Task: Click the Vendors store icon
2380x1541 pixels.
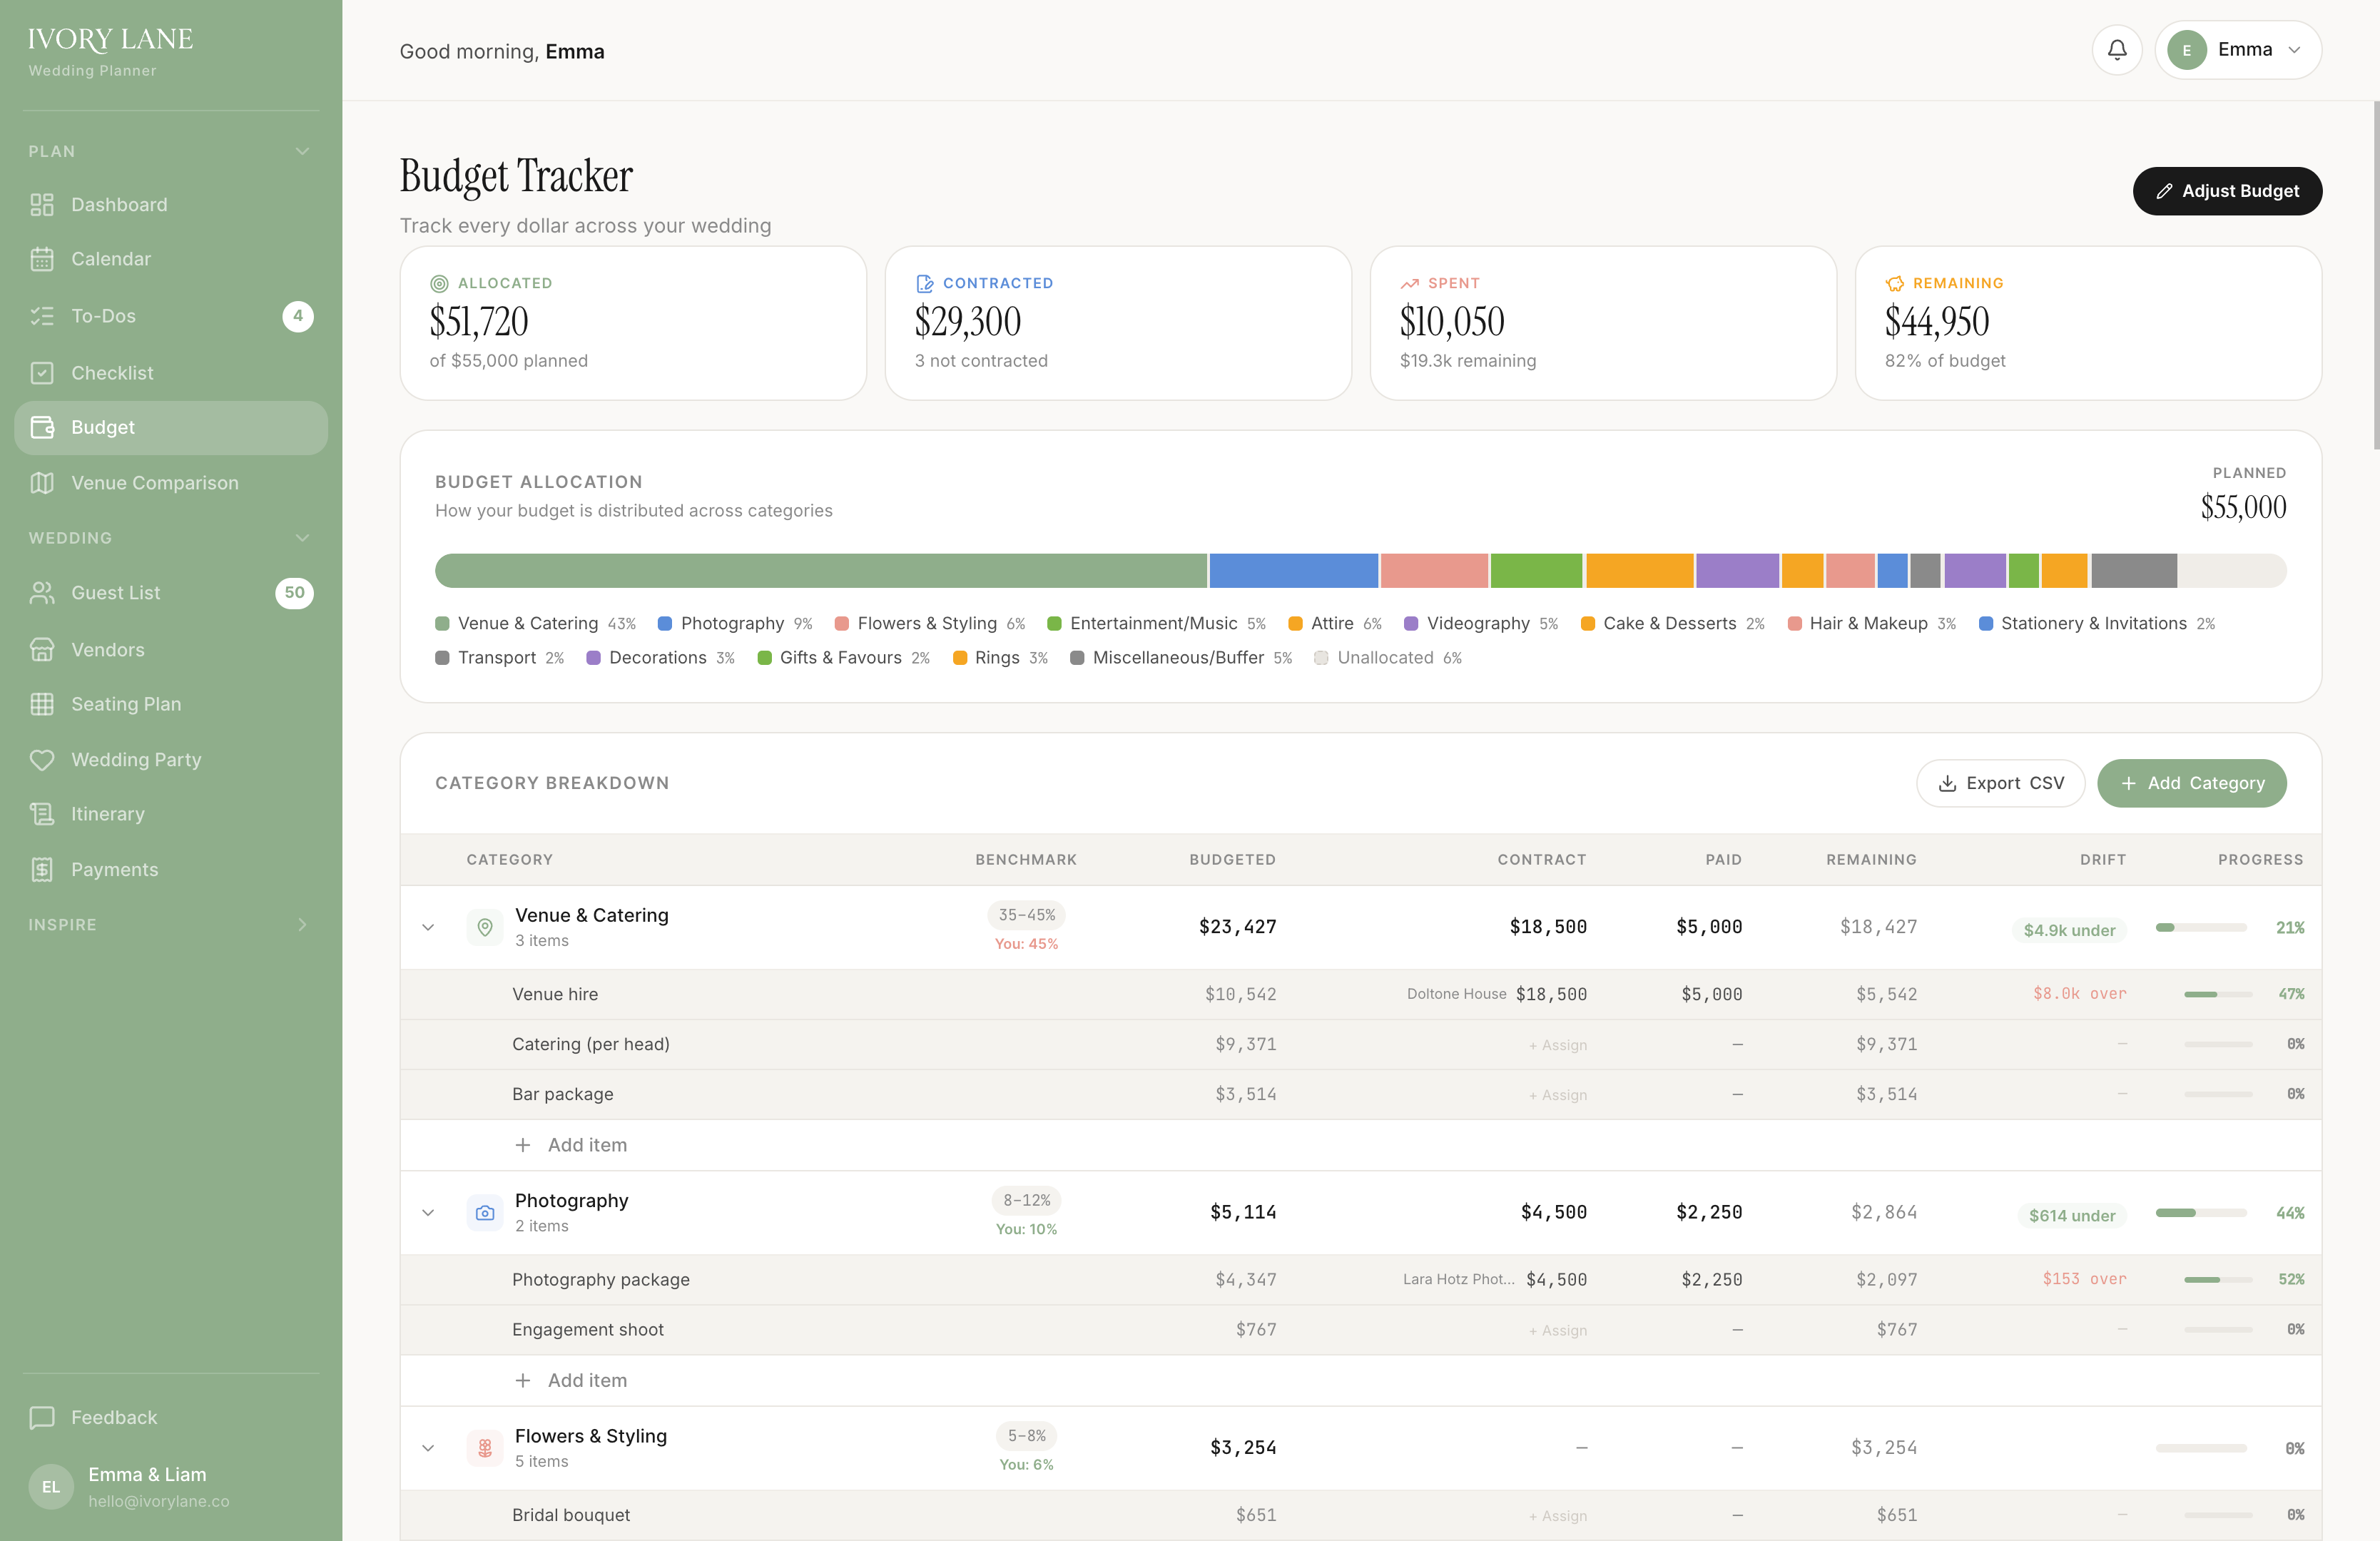Action: tap(42, 649)
